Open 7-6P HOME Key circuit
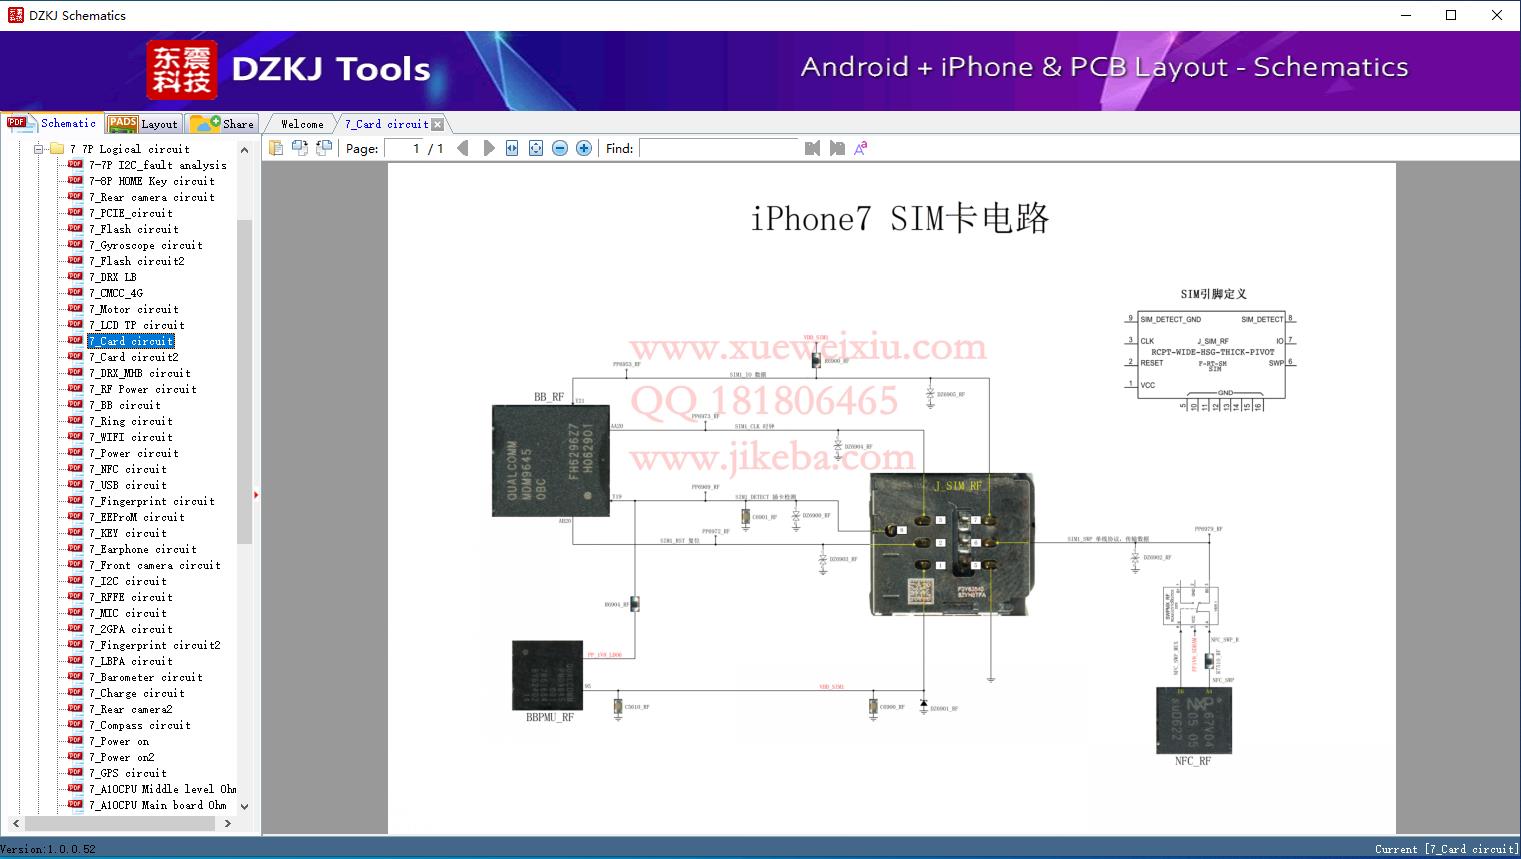 [x=152, y=181]
